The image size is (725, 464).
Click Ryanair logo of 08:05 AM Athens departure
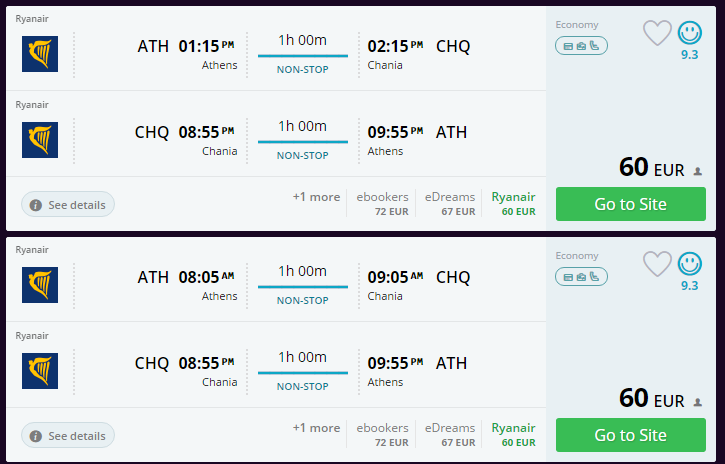pyautogui.click(x=40, y=285)
